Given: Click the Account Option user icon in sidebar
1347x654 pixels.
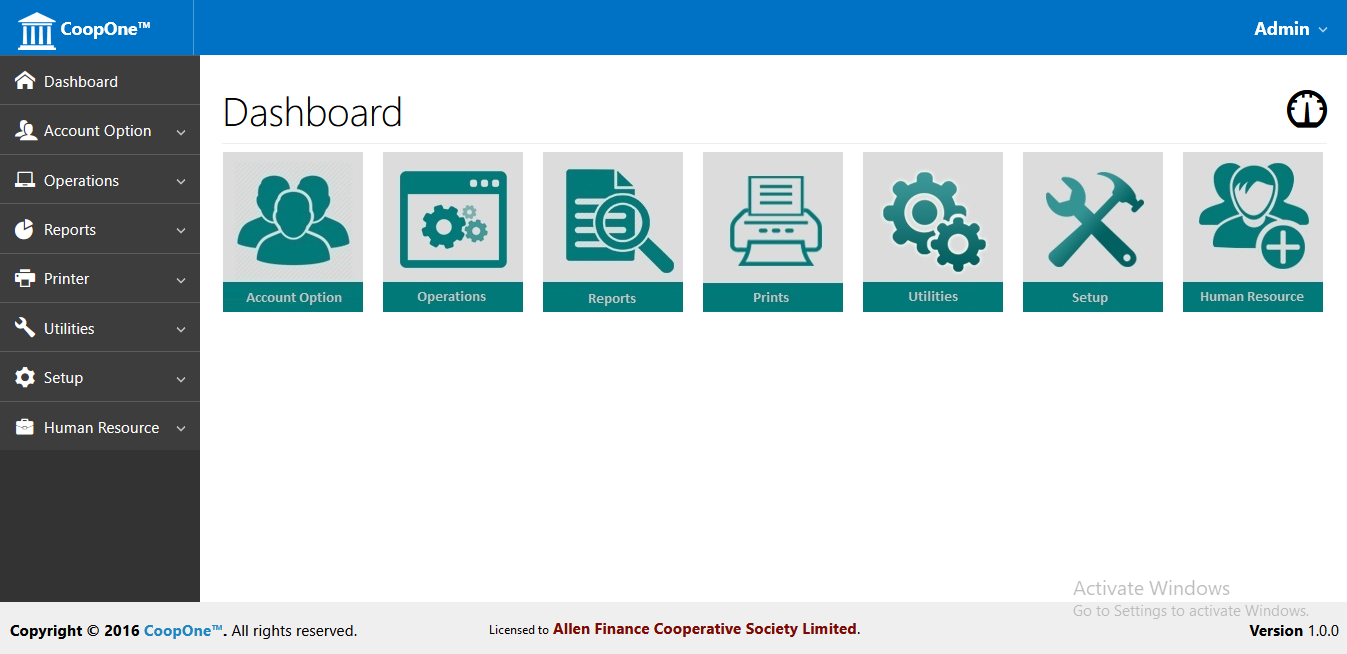Looking at the screenshot, I should pyautogui.click(x=25, y=130).
